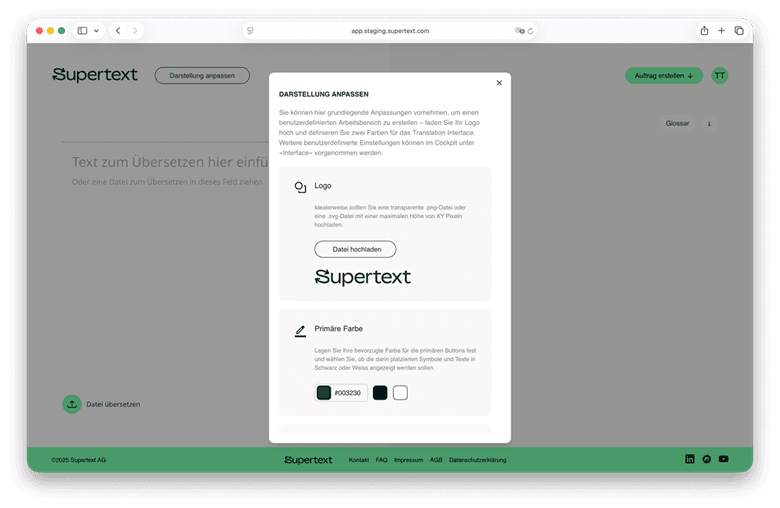Click the translate icon in address bar
This screenshot has height=508, width=780.
[519, 31]
